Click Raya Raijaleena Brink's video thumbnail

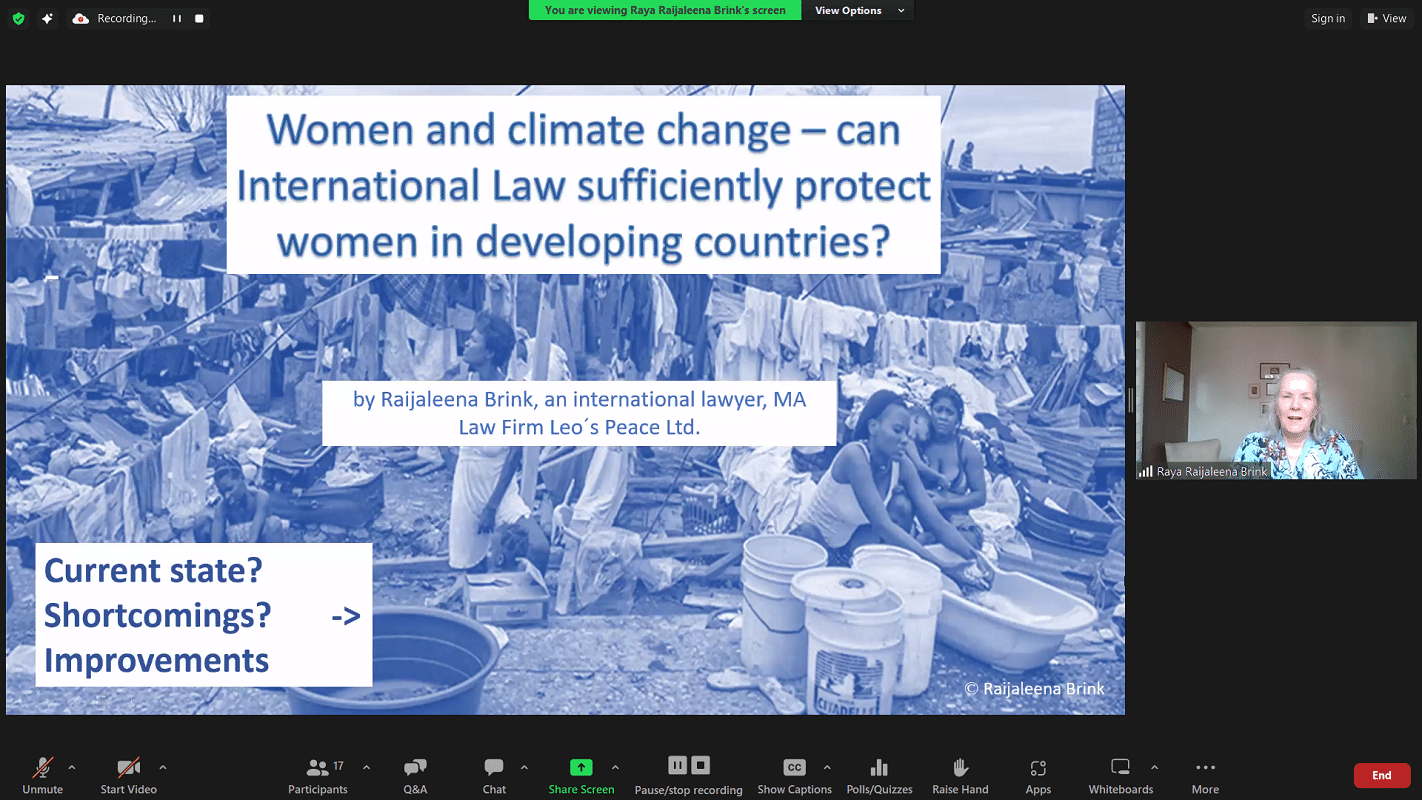point(1276,400)
